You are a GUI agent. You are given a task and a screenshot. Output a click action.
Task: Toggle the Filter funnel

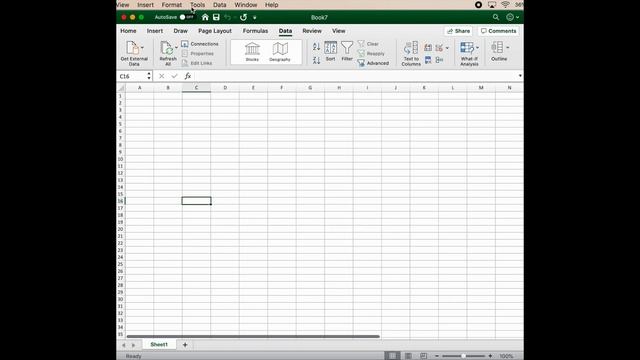pos(347,51)
